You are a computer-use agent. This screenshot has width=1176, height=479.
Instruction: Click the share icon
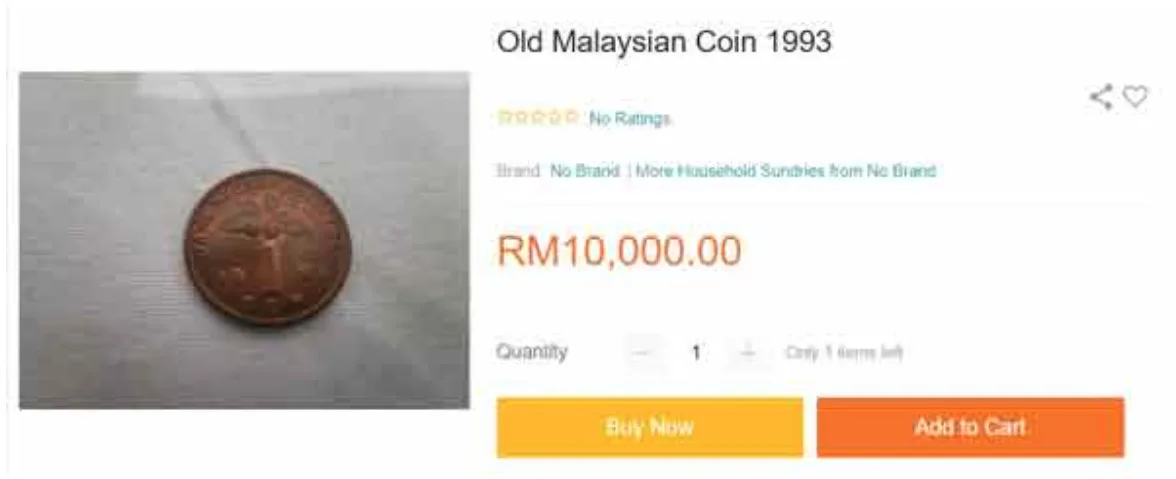pos(1101,97)
